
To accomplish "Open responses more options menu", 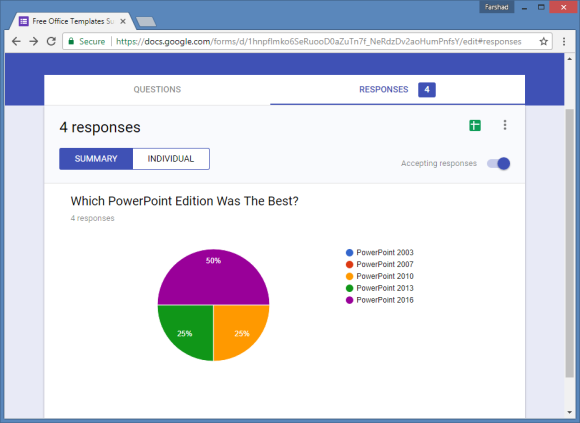I will click(x=505, y=125).
